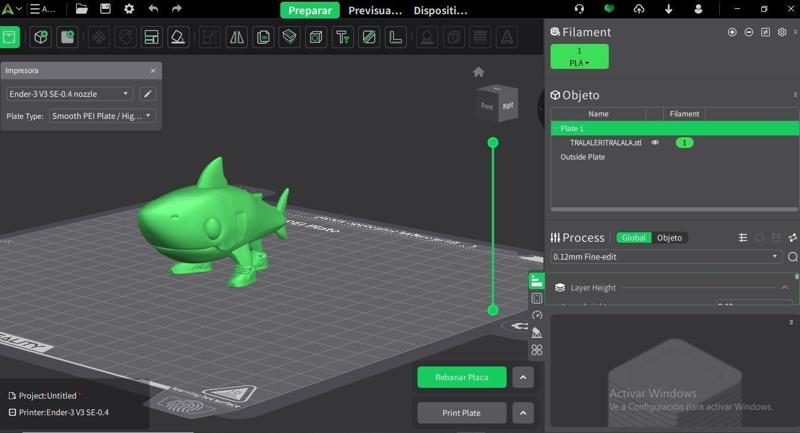This screenshot has width=800, height=433.
Task: Switch the Process scope to Global
Action: (x=633, y=238)
